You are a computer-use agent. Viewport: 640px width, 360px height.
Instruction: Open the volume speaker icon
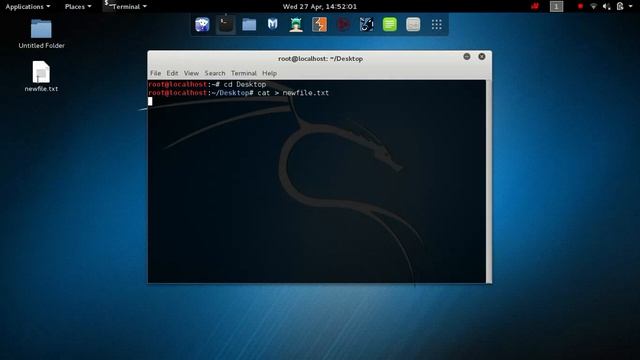[607, 6]
